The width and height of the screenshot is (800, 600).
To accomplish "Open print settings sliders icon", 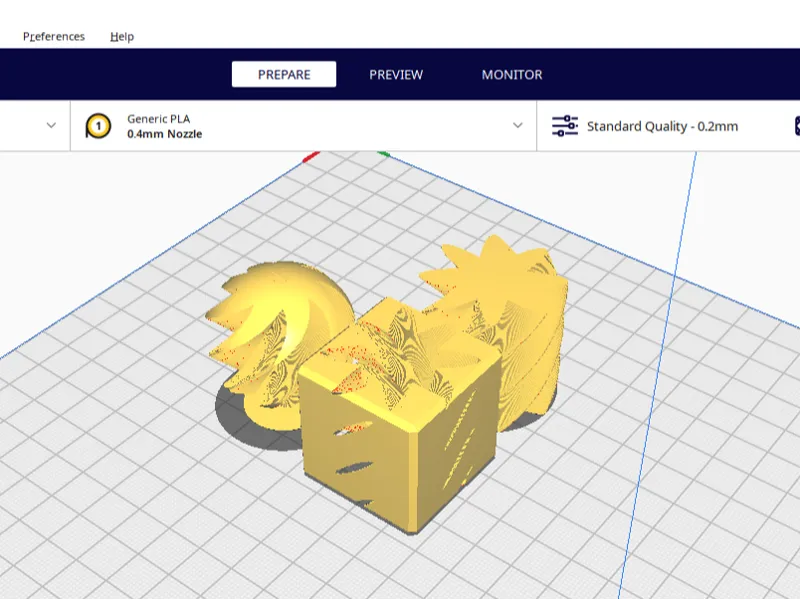I will point(565,126).
